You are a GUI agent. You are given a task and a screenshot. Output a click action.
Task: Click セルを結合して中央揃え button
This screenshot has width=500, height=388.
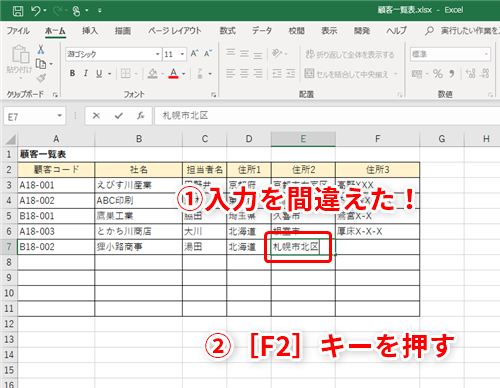coord(347,74)
